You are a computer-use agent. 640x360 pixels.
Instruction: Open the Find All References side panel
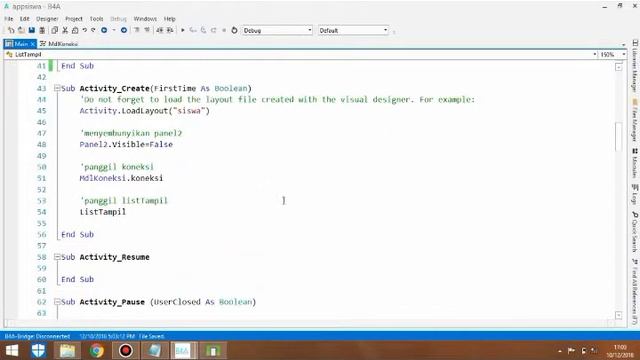tap(635, 292)
